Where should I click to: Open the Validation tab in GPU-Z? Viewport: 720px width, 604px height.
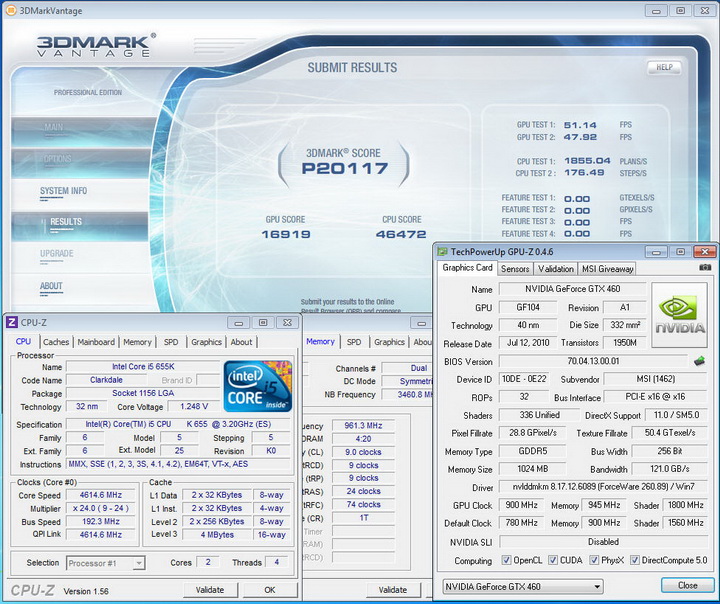coord(556,269)
